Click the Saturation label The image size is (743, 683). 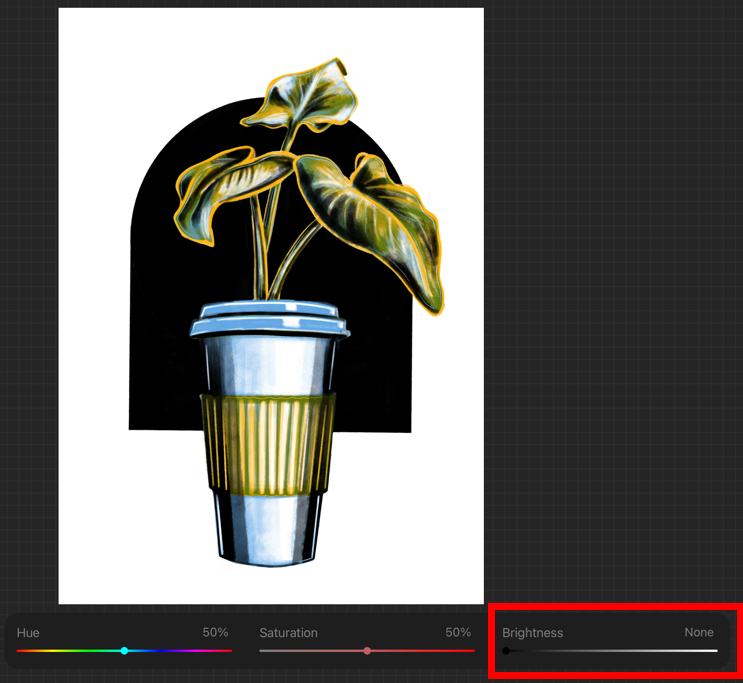pos(288,633)
